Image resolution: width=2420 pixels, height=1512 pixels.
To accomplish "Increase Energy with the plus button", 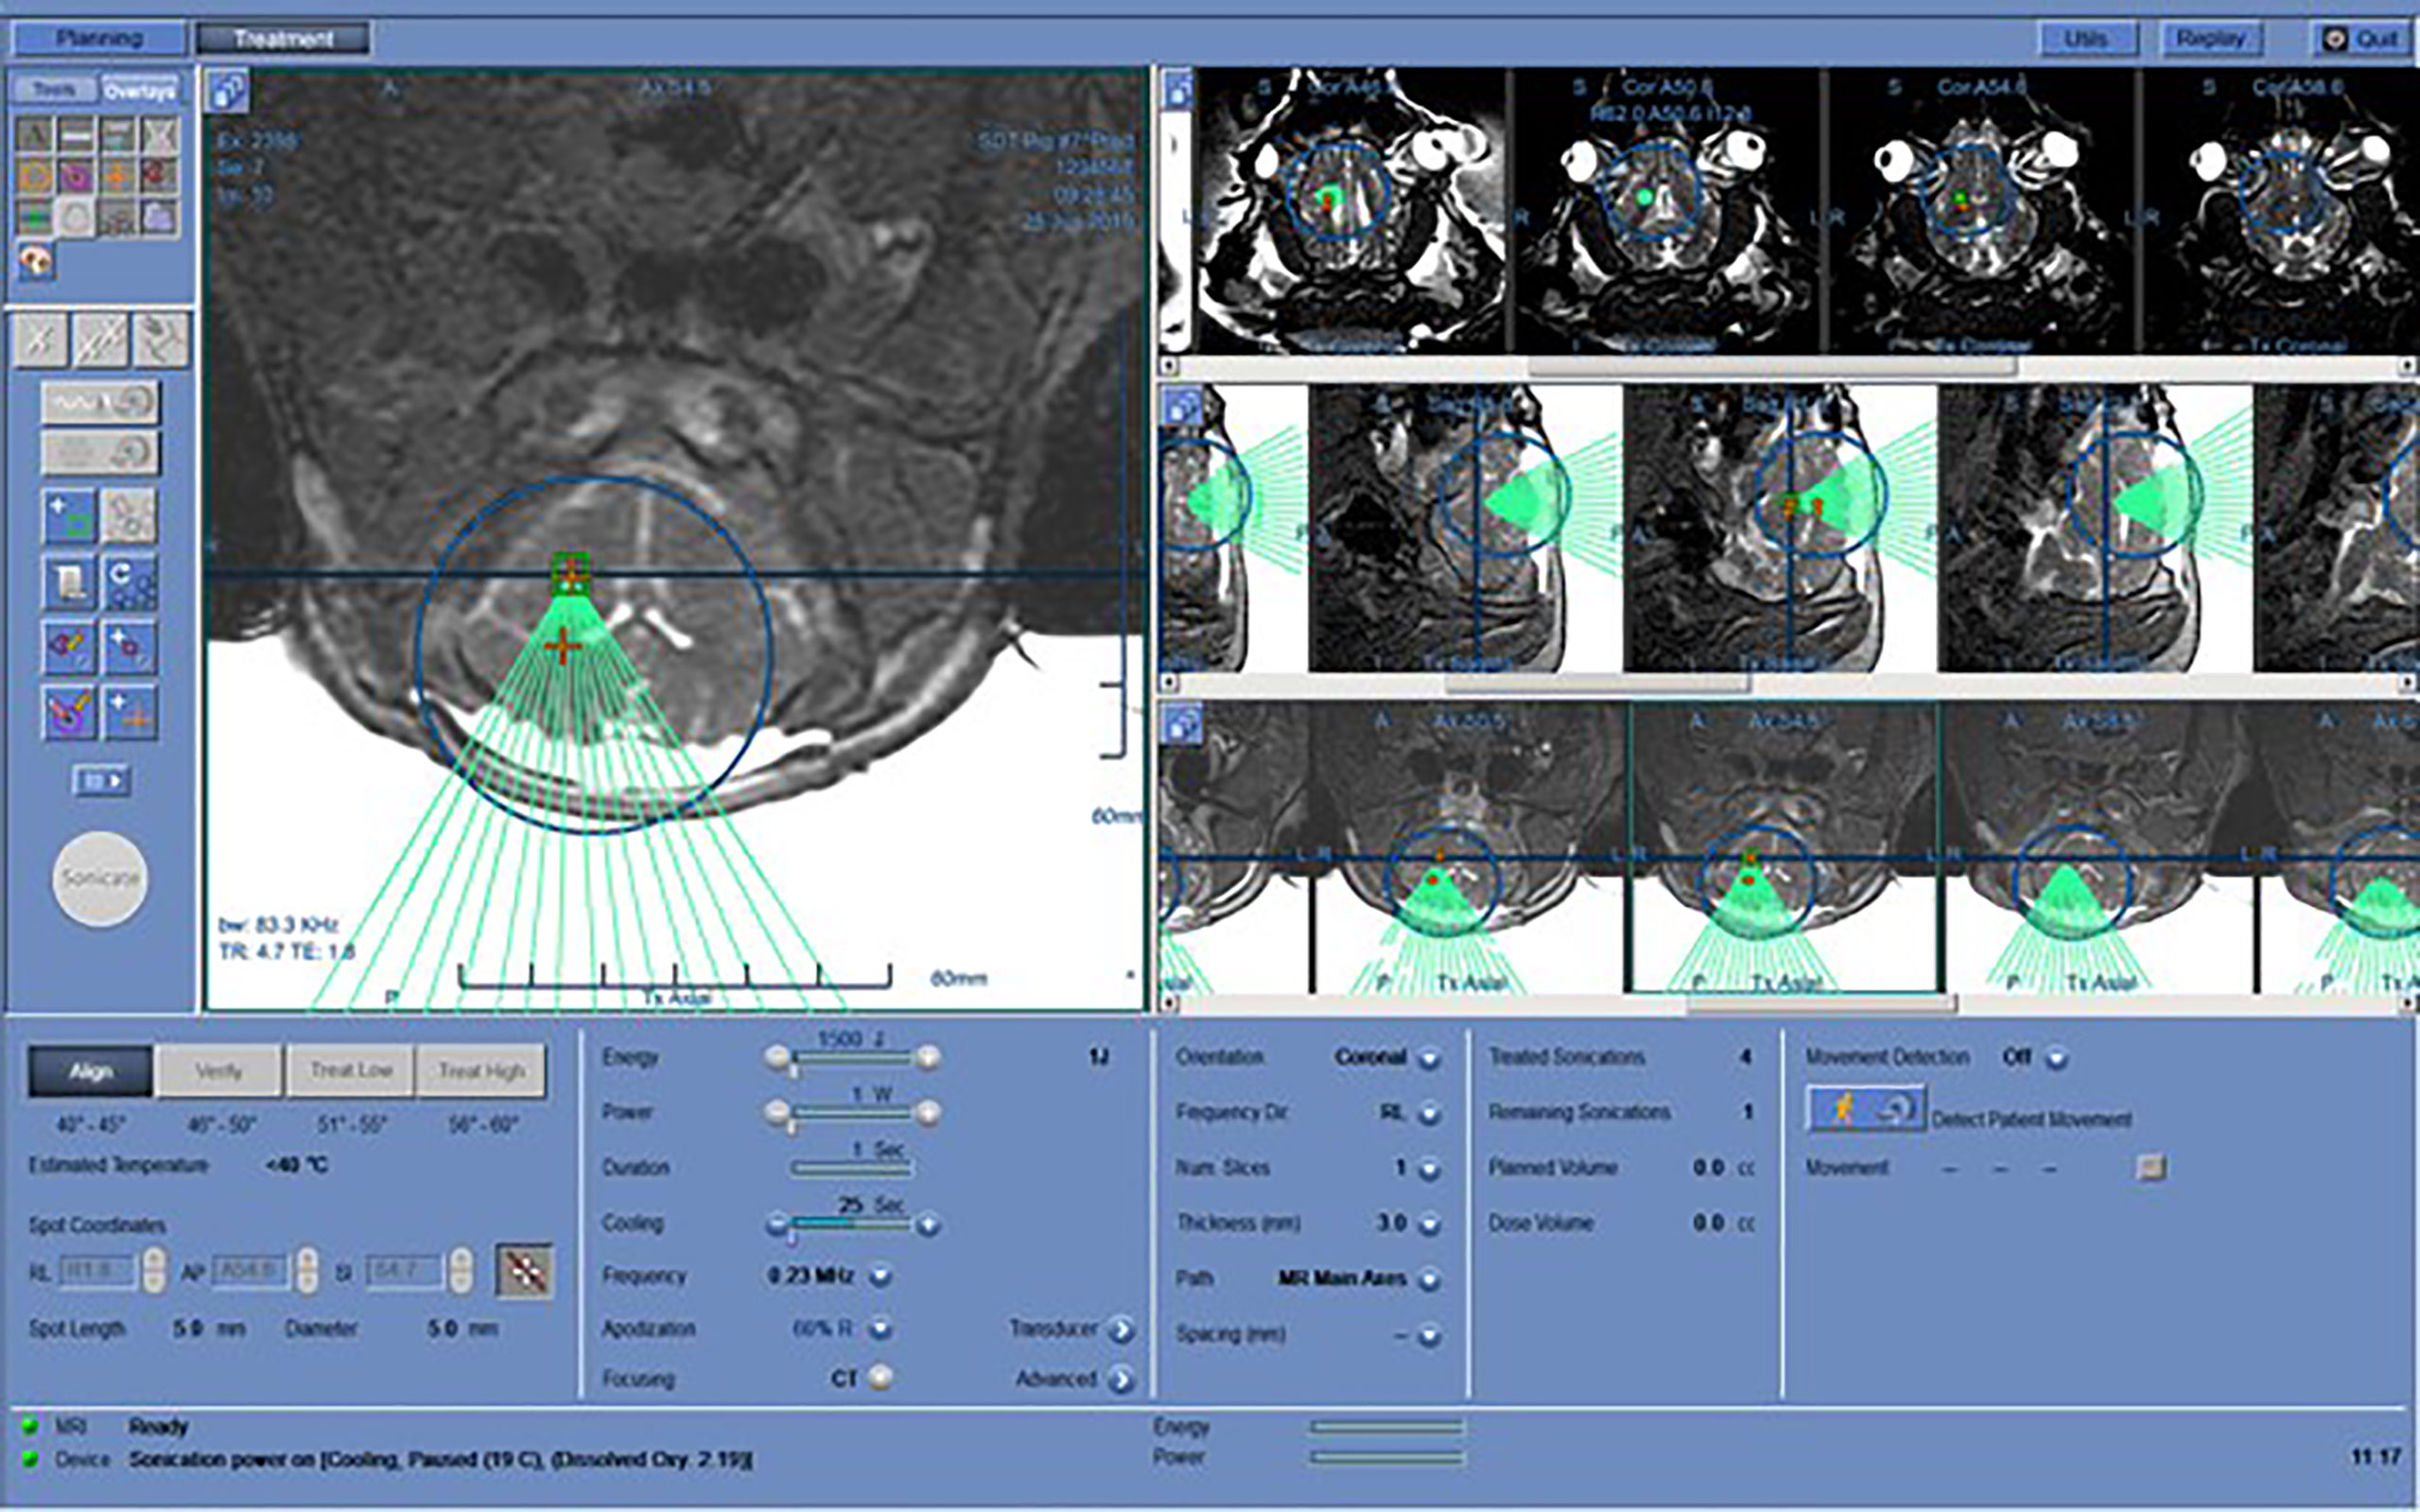I will point(928,1057).
